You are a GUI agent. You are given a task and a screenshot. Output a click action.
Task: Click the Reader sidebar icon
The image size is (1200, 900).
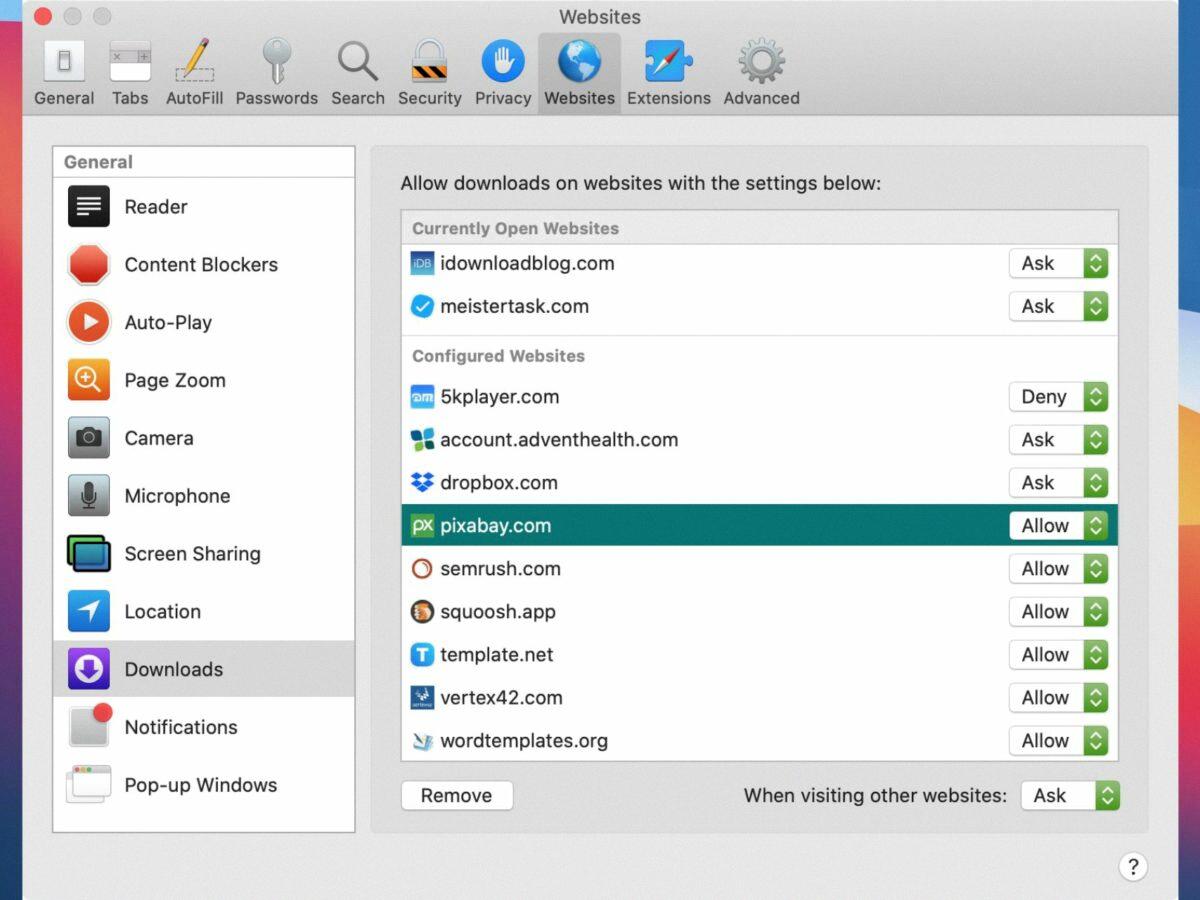(89, 207)
